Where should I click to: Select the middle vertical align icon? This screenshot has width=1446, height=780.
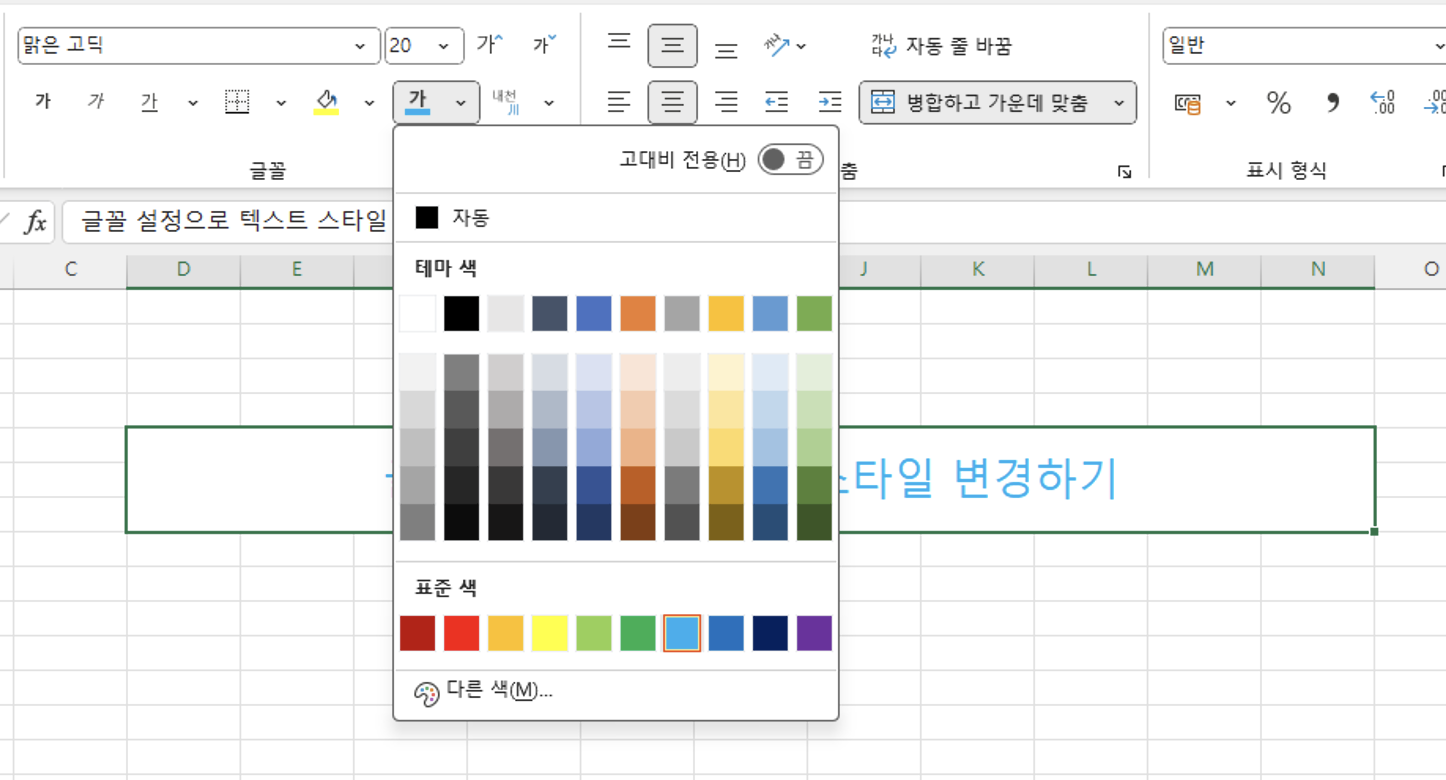[673, 45]
